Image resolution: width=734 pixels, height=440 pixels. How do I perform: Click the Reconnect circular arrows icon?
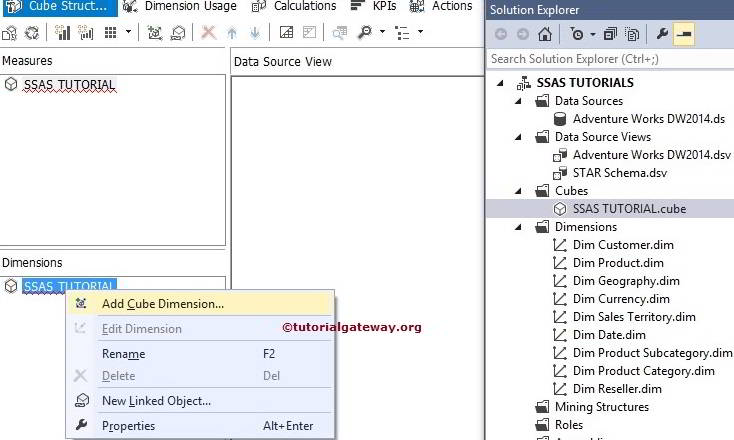click(32, 33)
